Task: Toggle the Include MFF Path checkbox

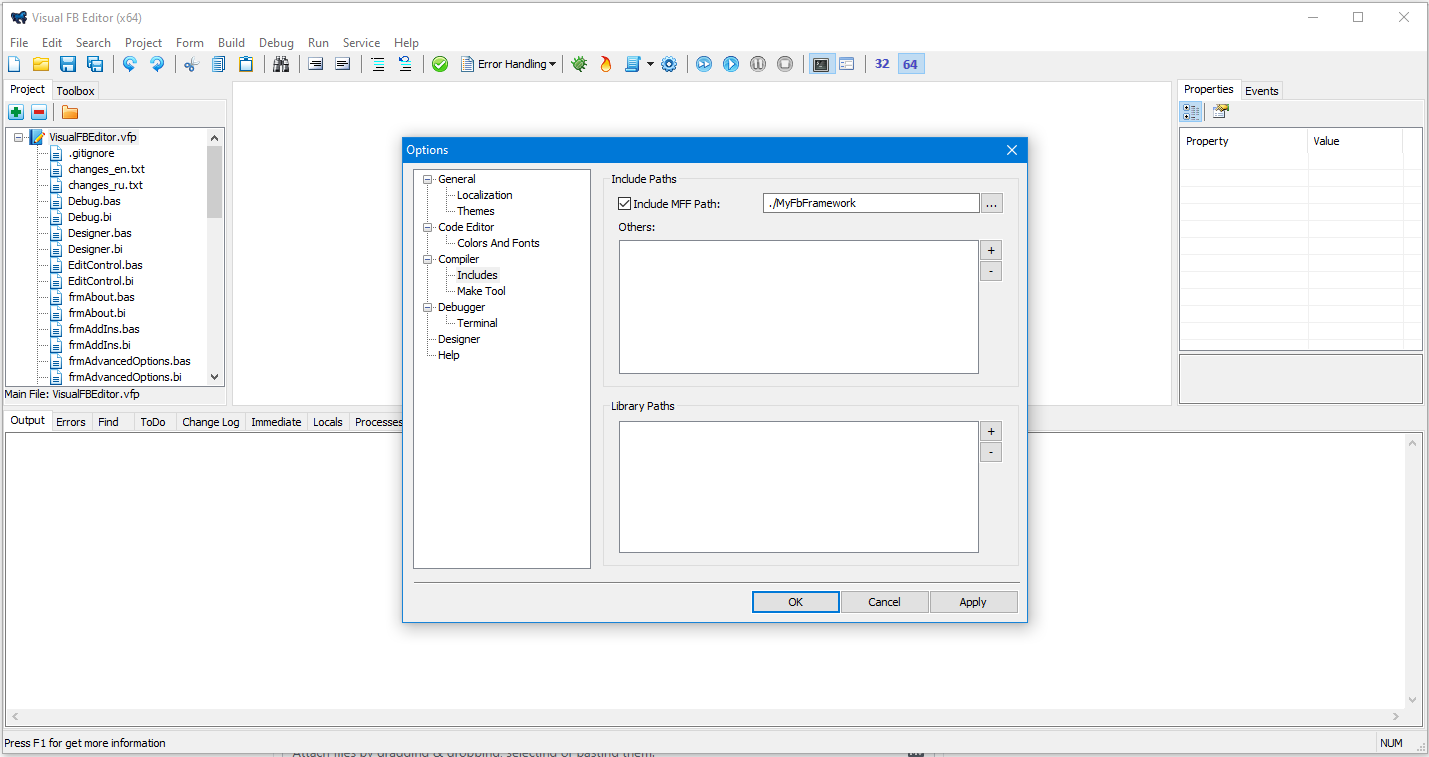Action: (x=624, y=202)
